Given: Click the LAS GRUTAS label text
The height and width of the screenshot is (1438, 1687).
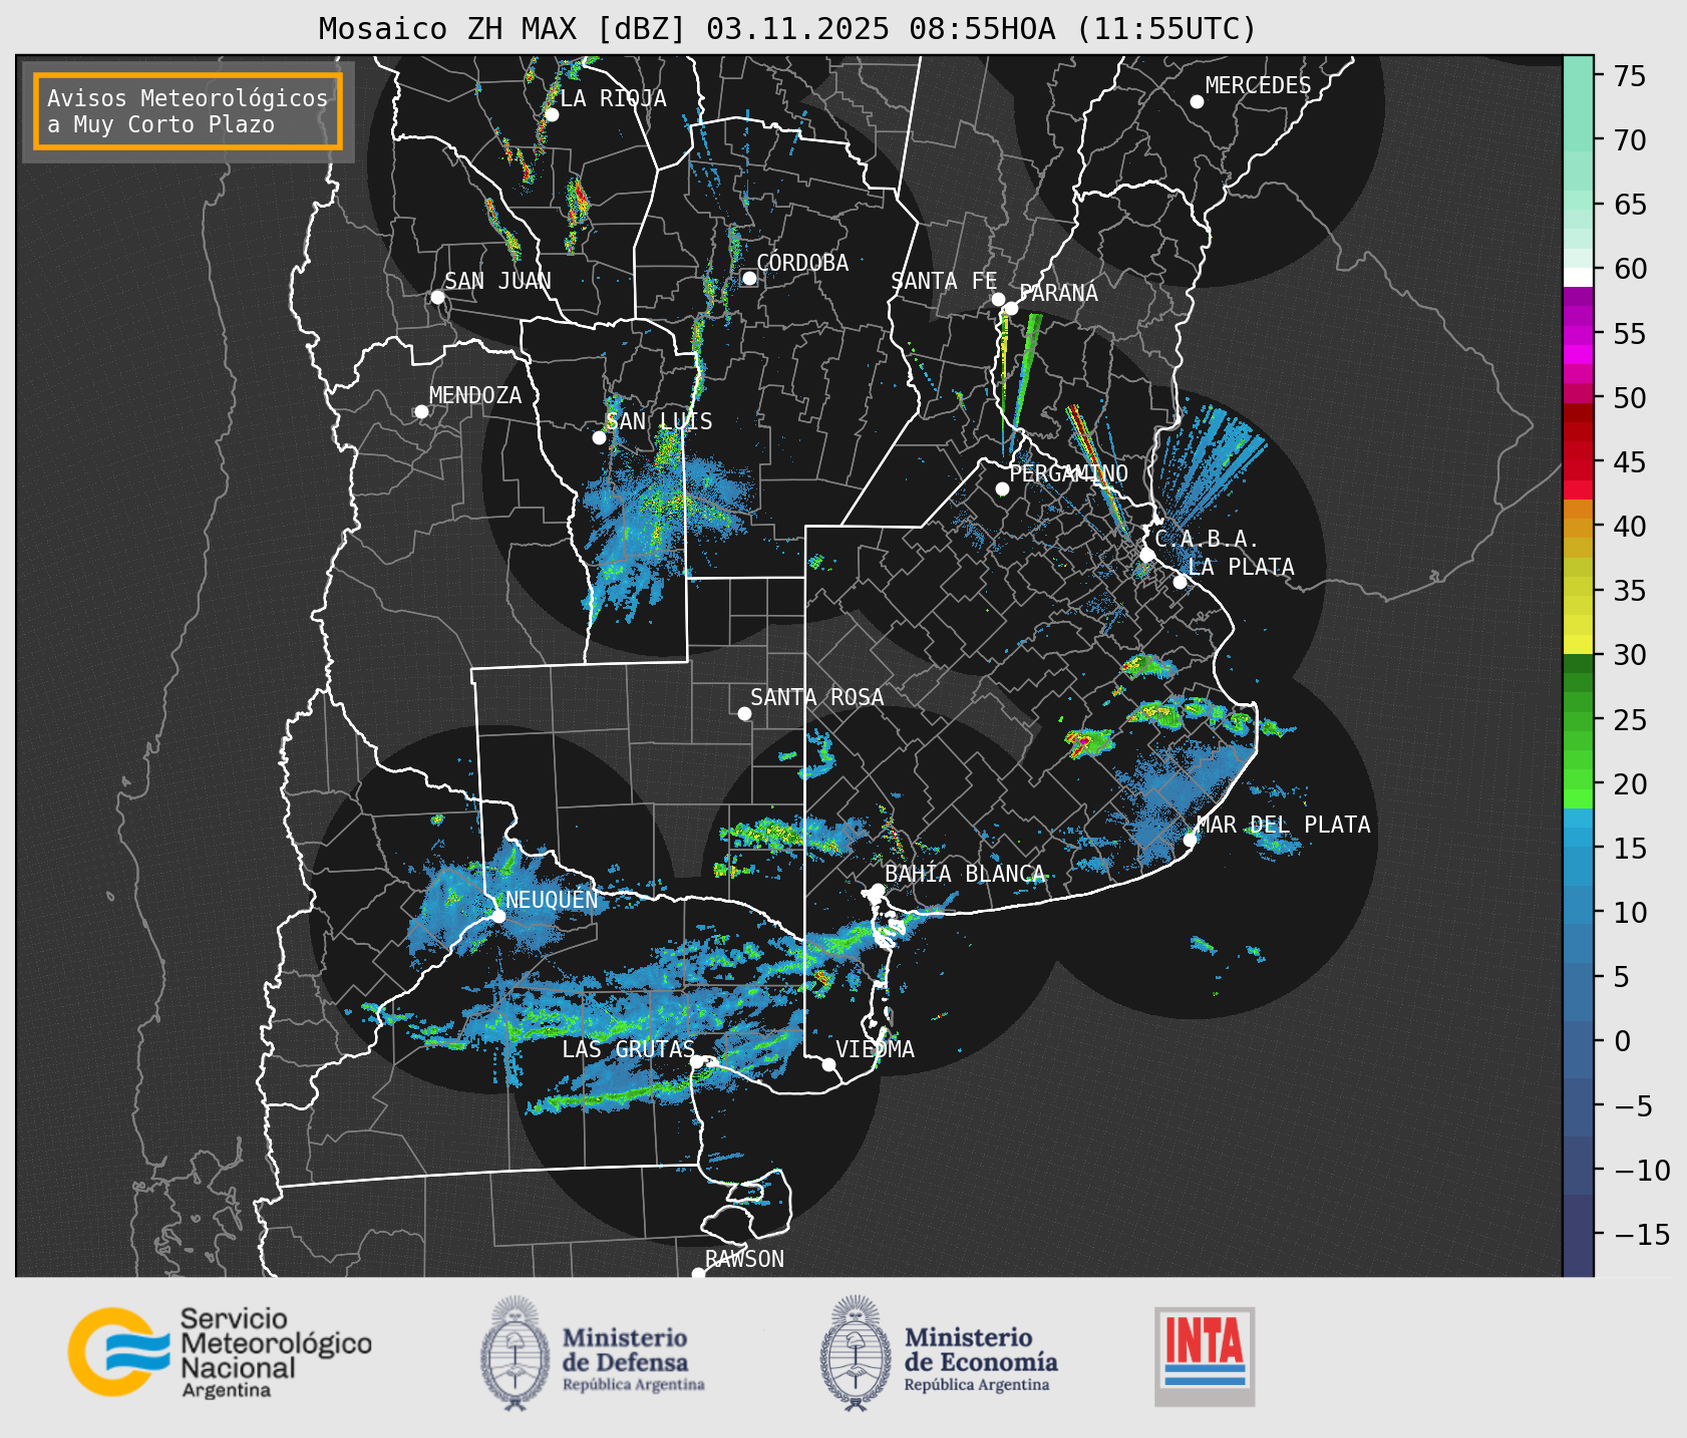Looking at the screenshot, I should [628, 1049].
